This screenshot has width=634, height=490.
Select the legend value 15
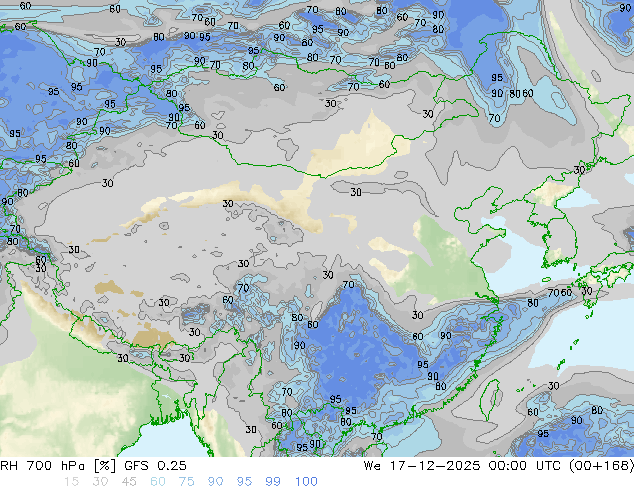click(x=71, y=482)
